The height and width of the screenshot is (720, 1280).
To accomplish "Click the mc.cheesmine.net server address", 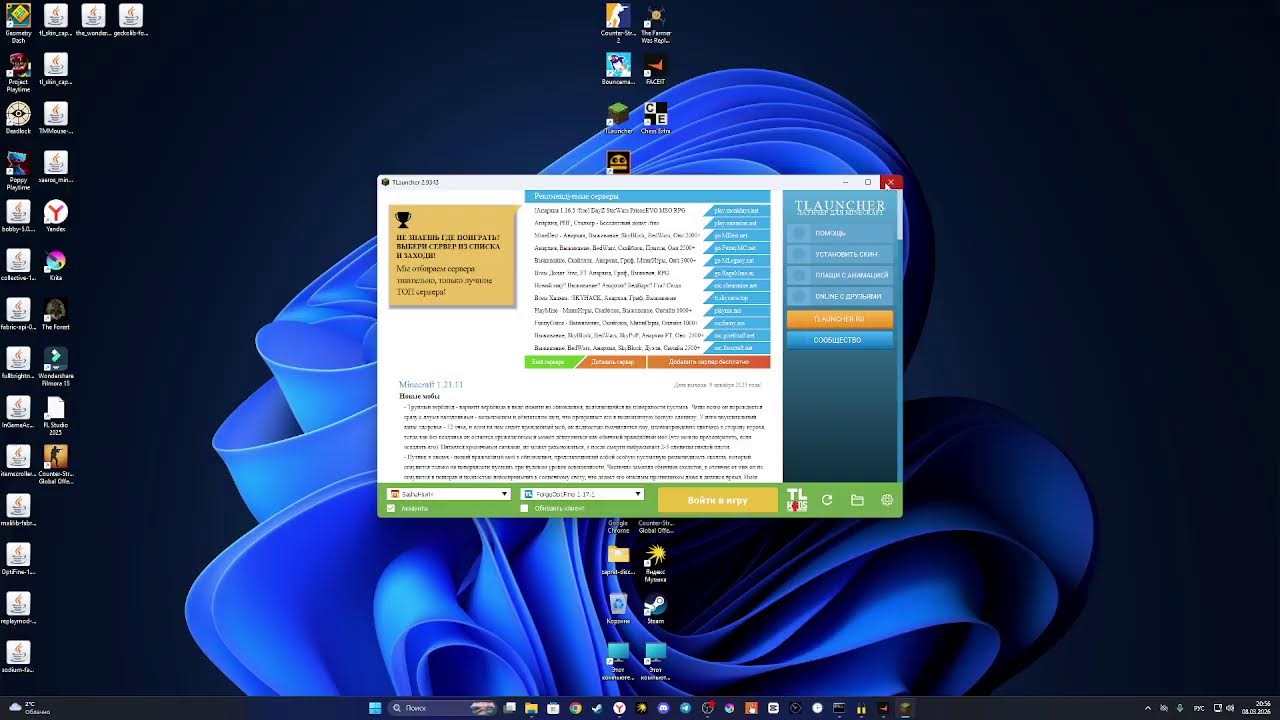I will (x=736, y=285).
